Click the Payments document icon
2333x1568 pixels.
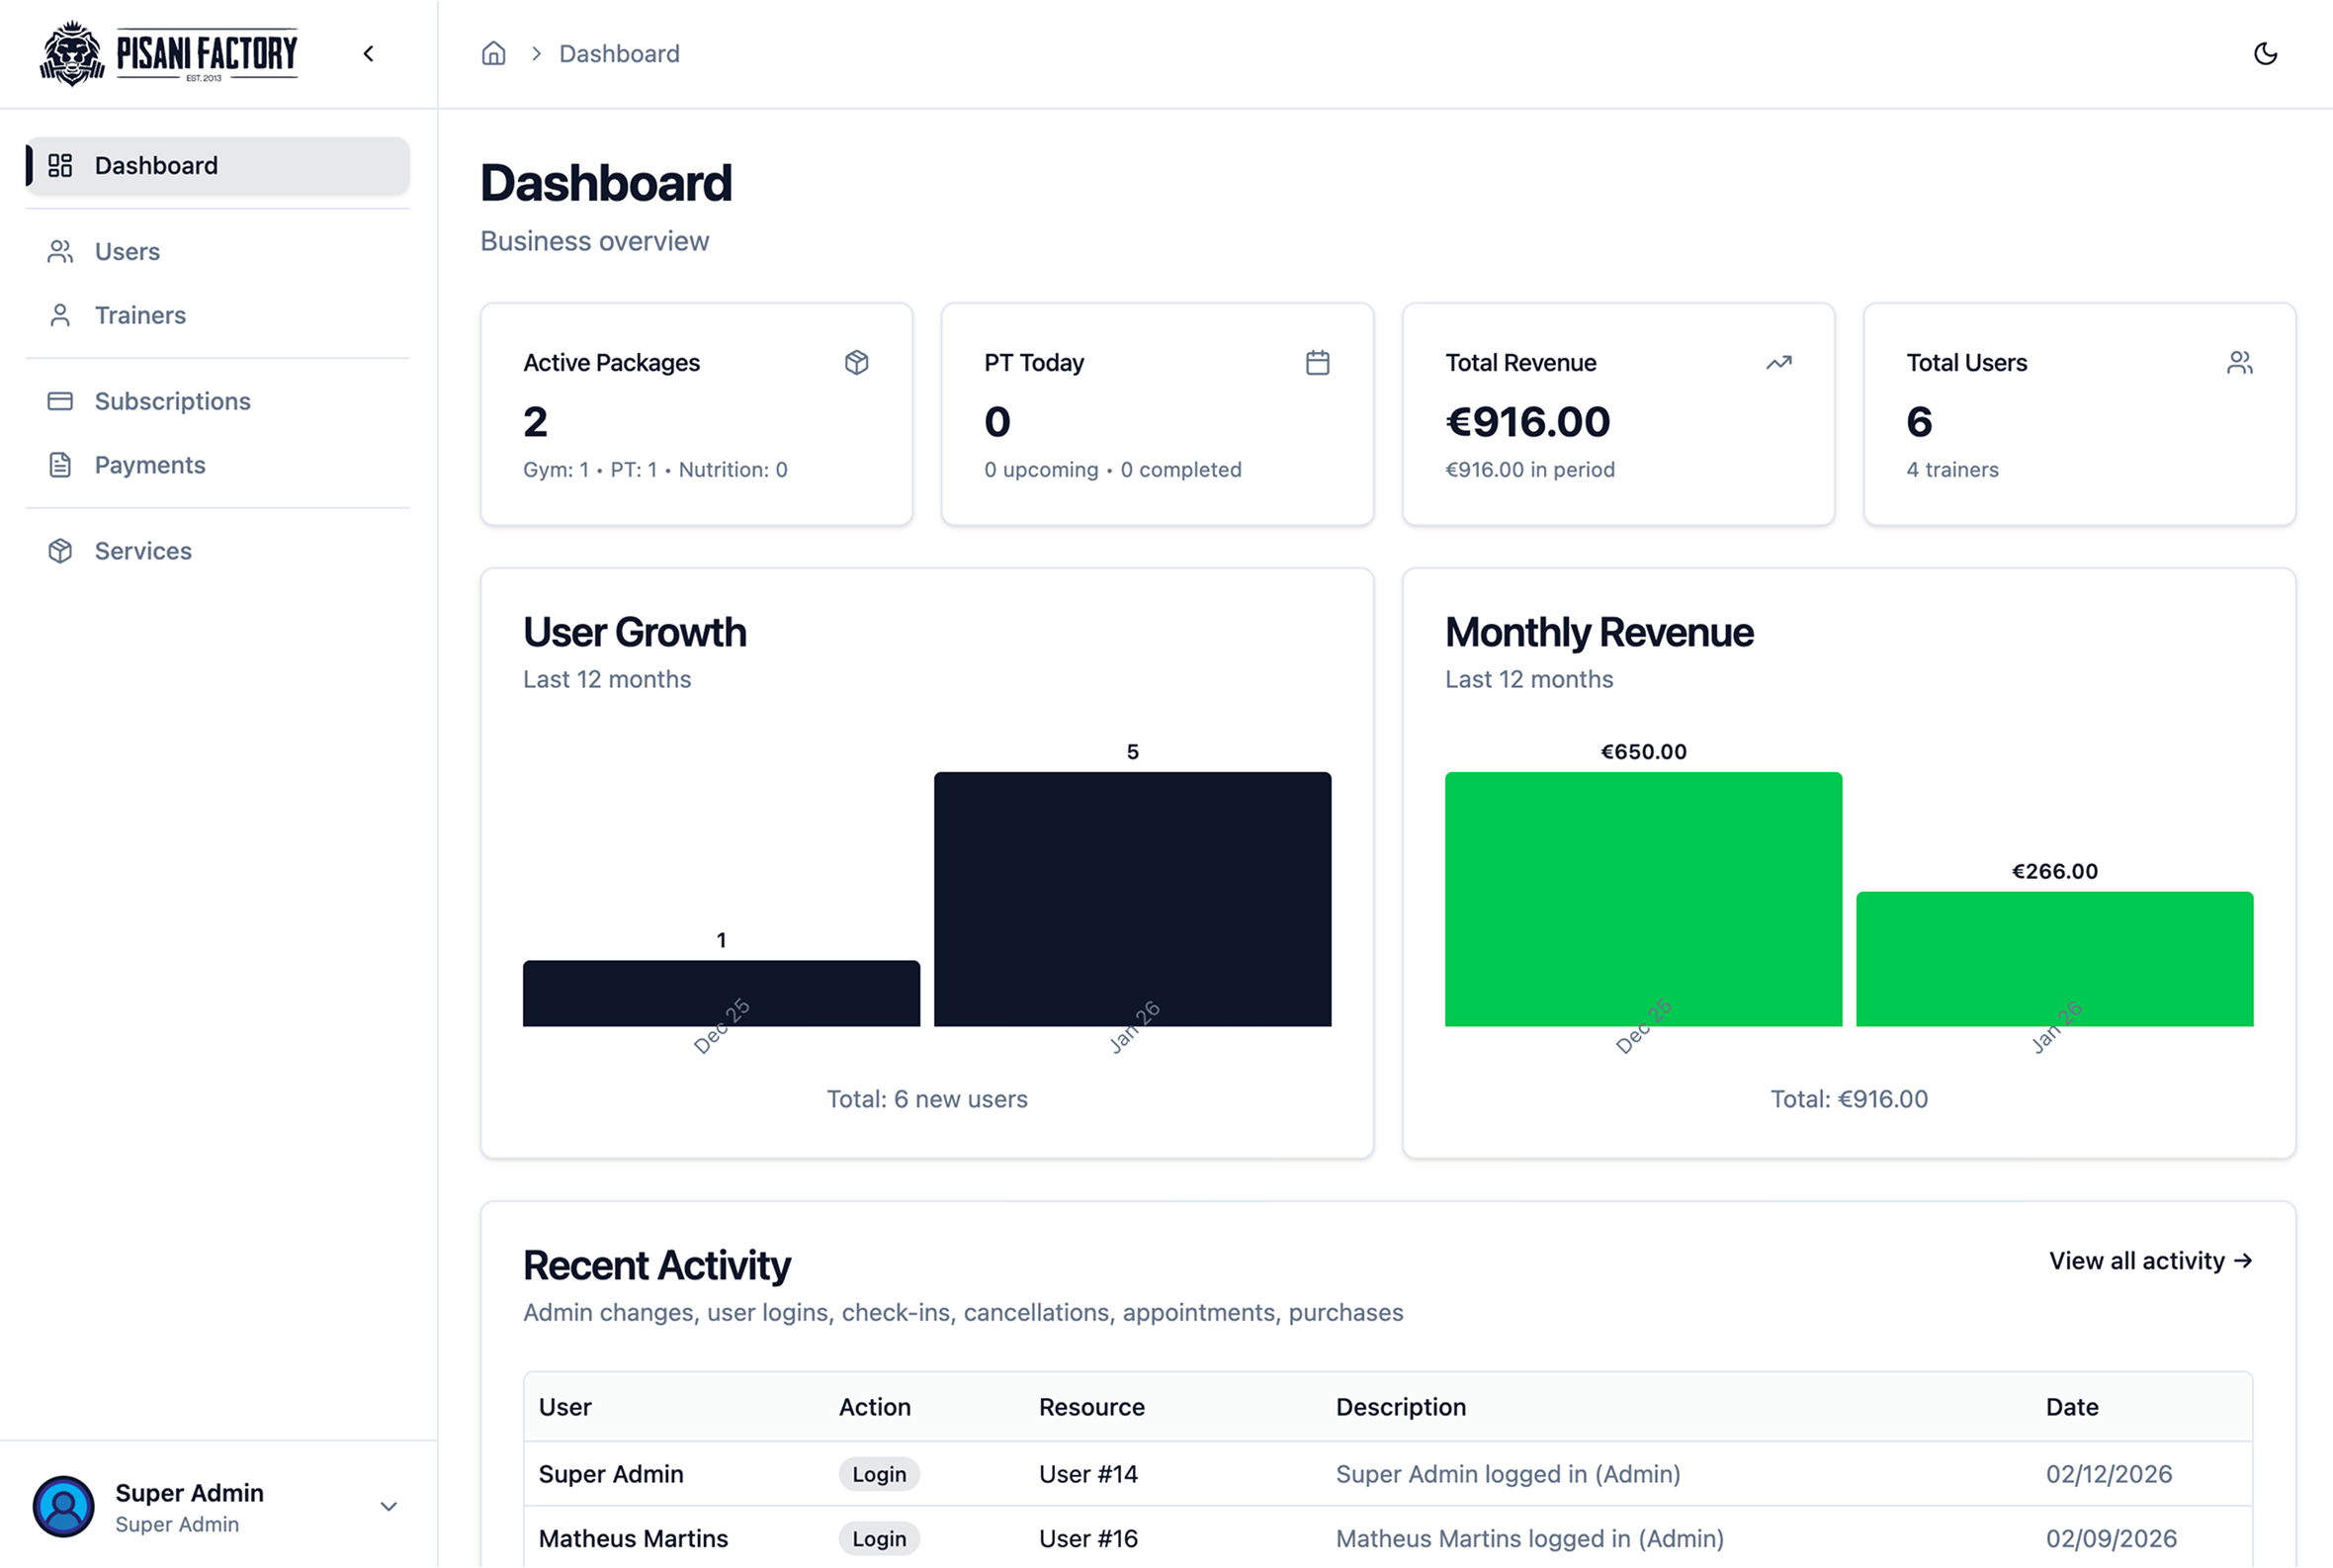[59, 464]
